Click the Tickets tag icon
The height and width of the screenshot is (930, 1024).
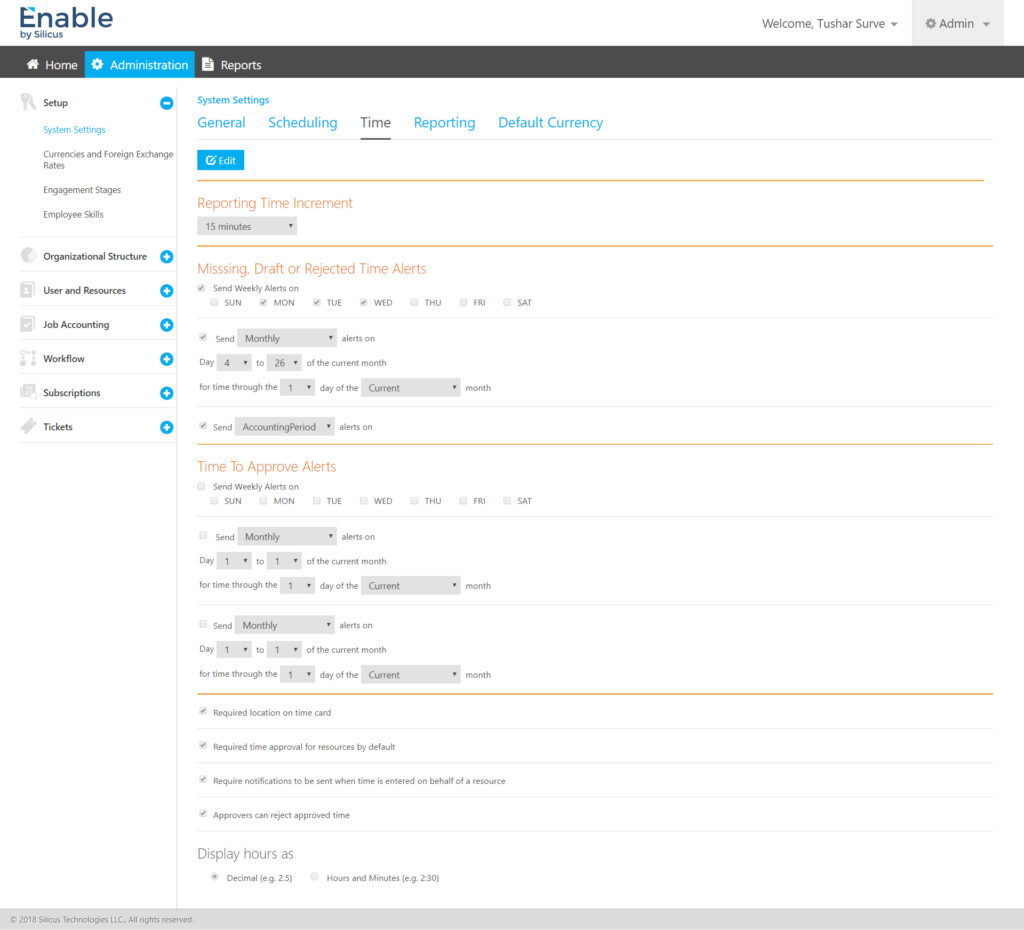click(x=27, y=426)
